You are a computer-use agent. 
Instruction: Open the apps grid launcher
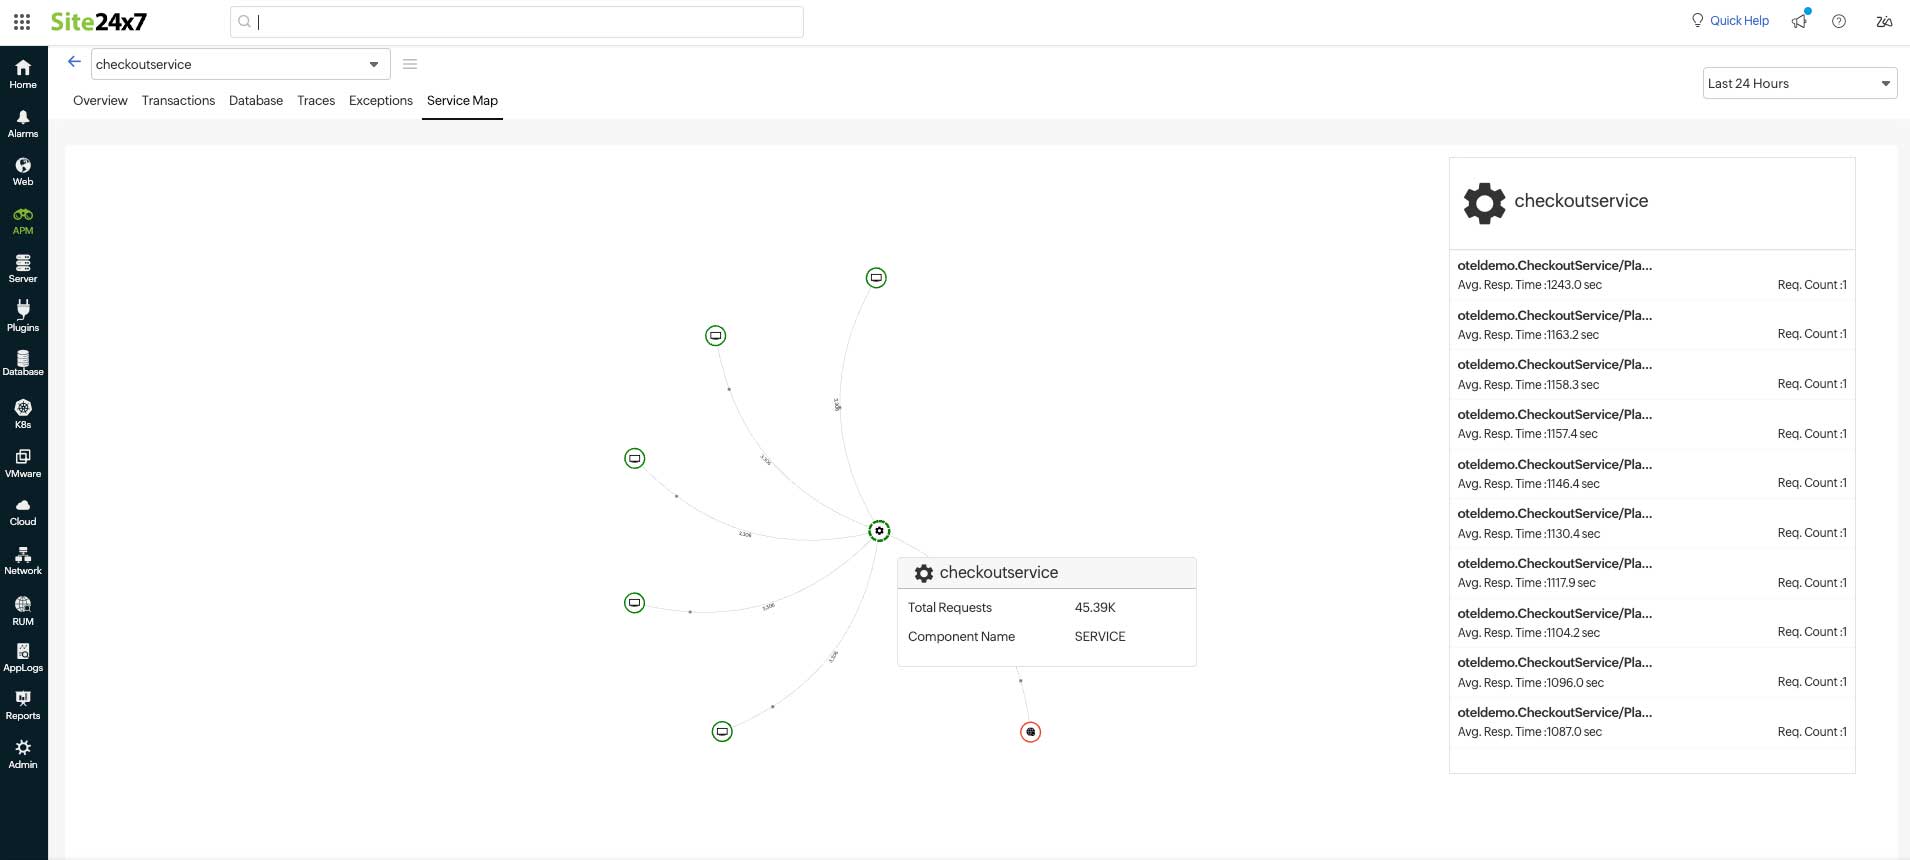(x=22, y=21)
